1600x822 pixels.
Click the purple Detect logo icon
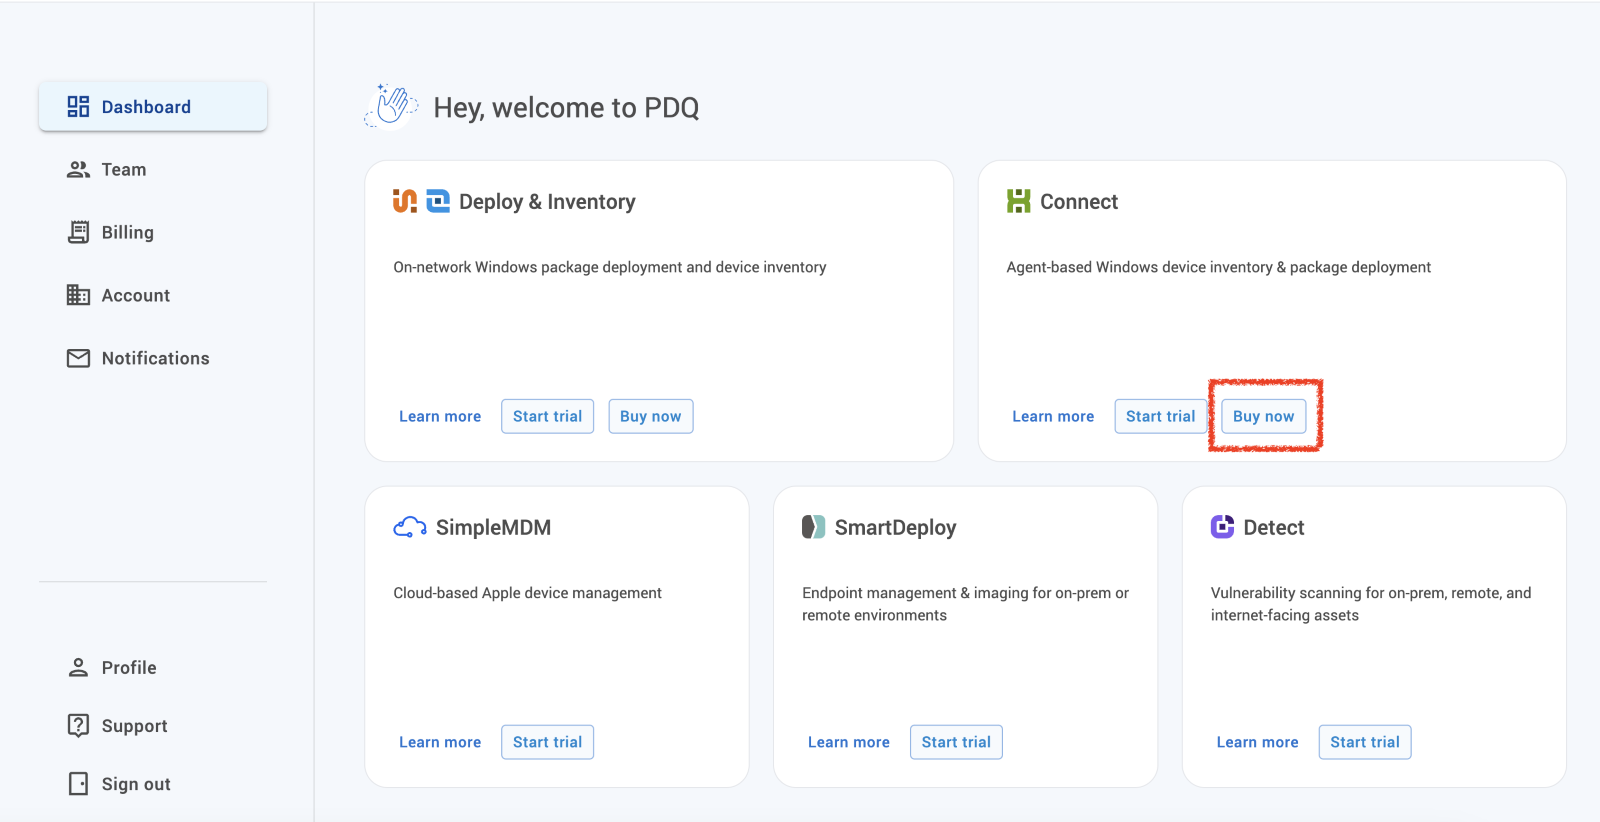[1222, 527]
